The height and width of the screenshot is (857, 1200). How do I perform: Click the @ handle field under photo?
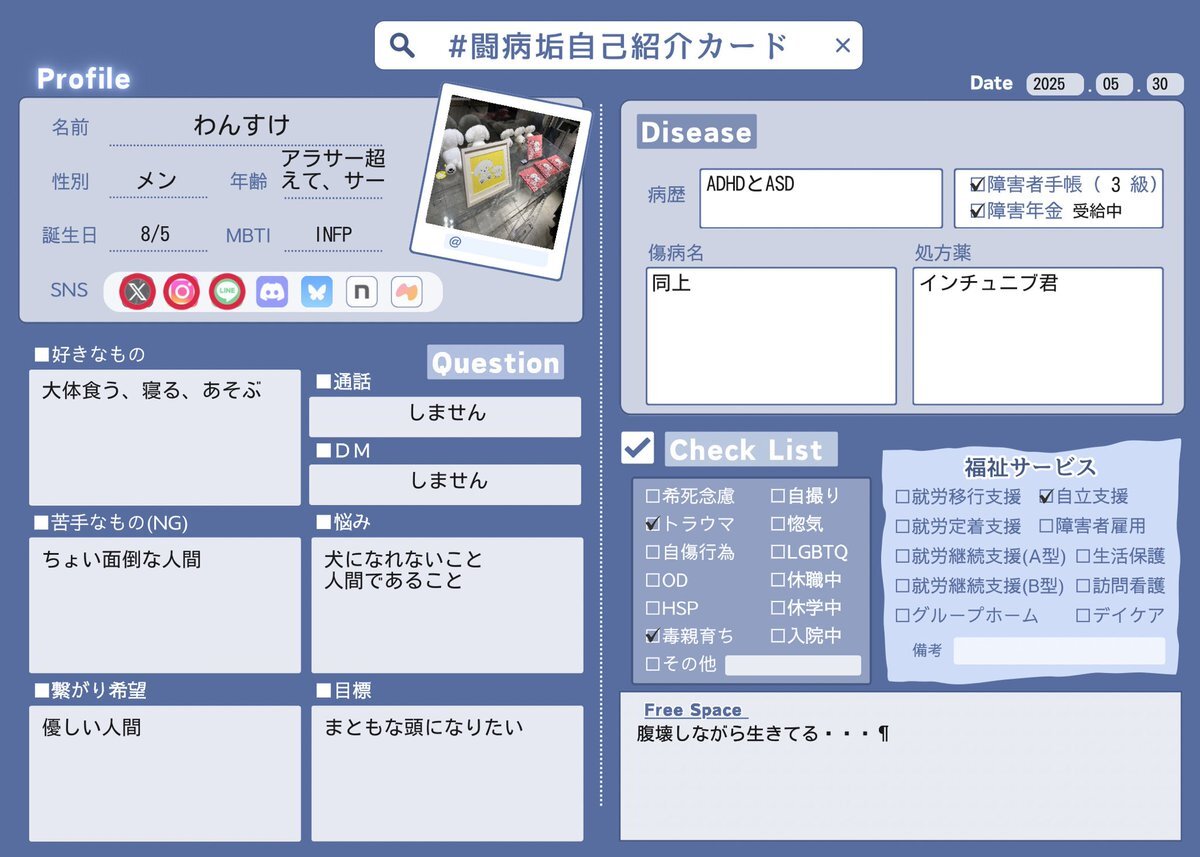(x=496, y=251)
